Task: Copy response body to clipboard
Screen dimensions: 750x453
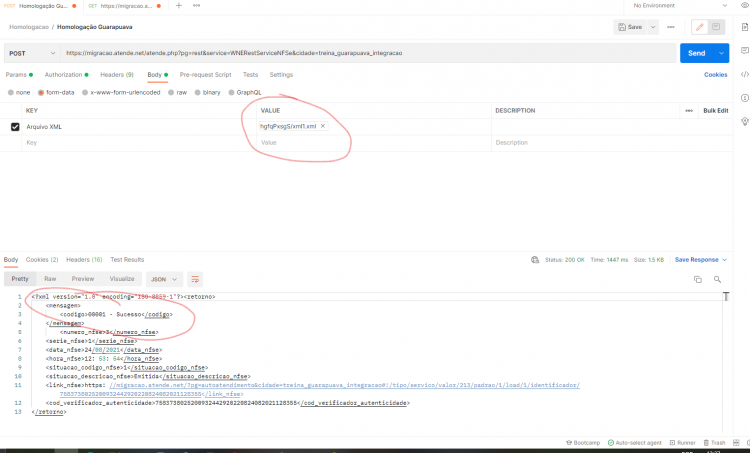Action: point(698,279)
